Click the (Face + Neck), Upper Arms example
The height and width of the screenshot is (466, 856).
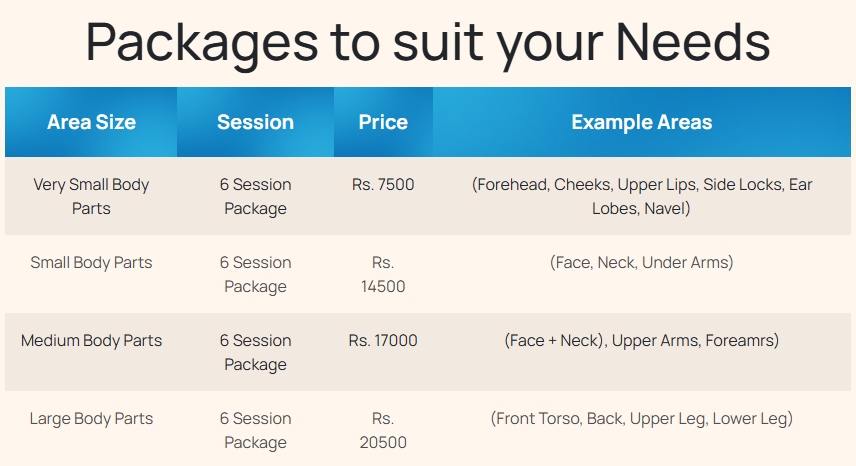click(641, 341)
